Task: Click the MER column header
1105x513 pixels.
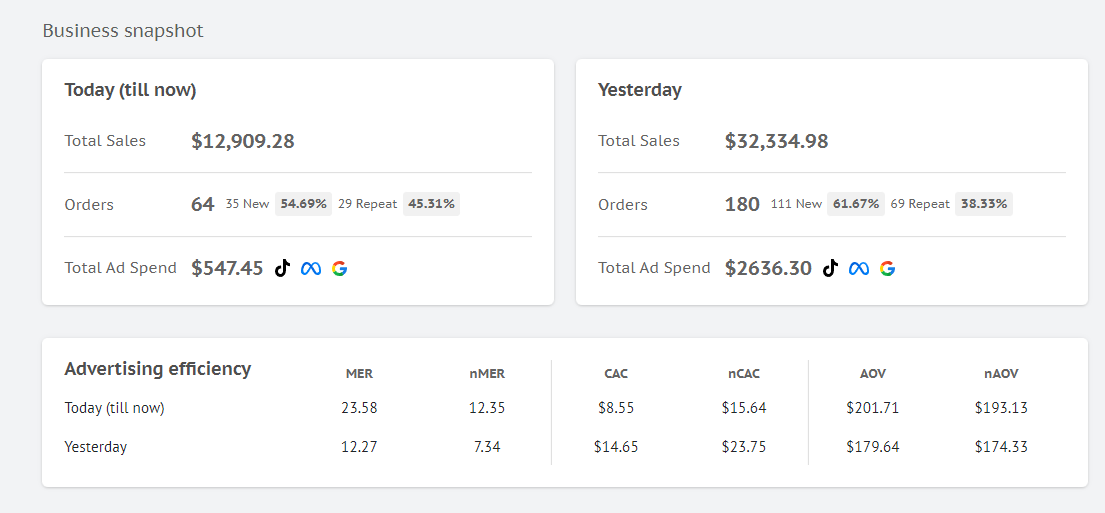Action: tap(359, 374)
